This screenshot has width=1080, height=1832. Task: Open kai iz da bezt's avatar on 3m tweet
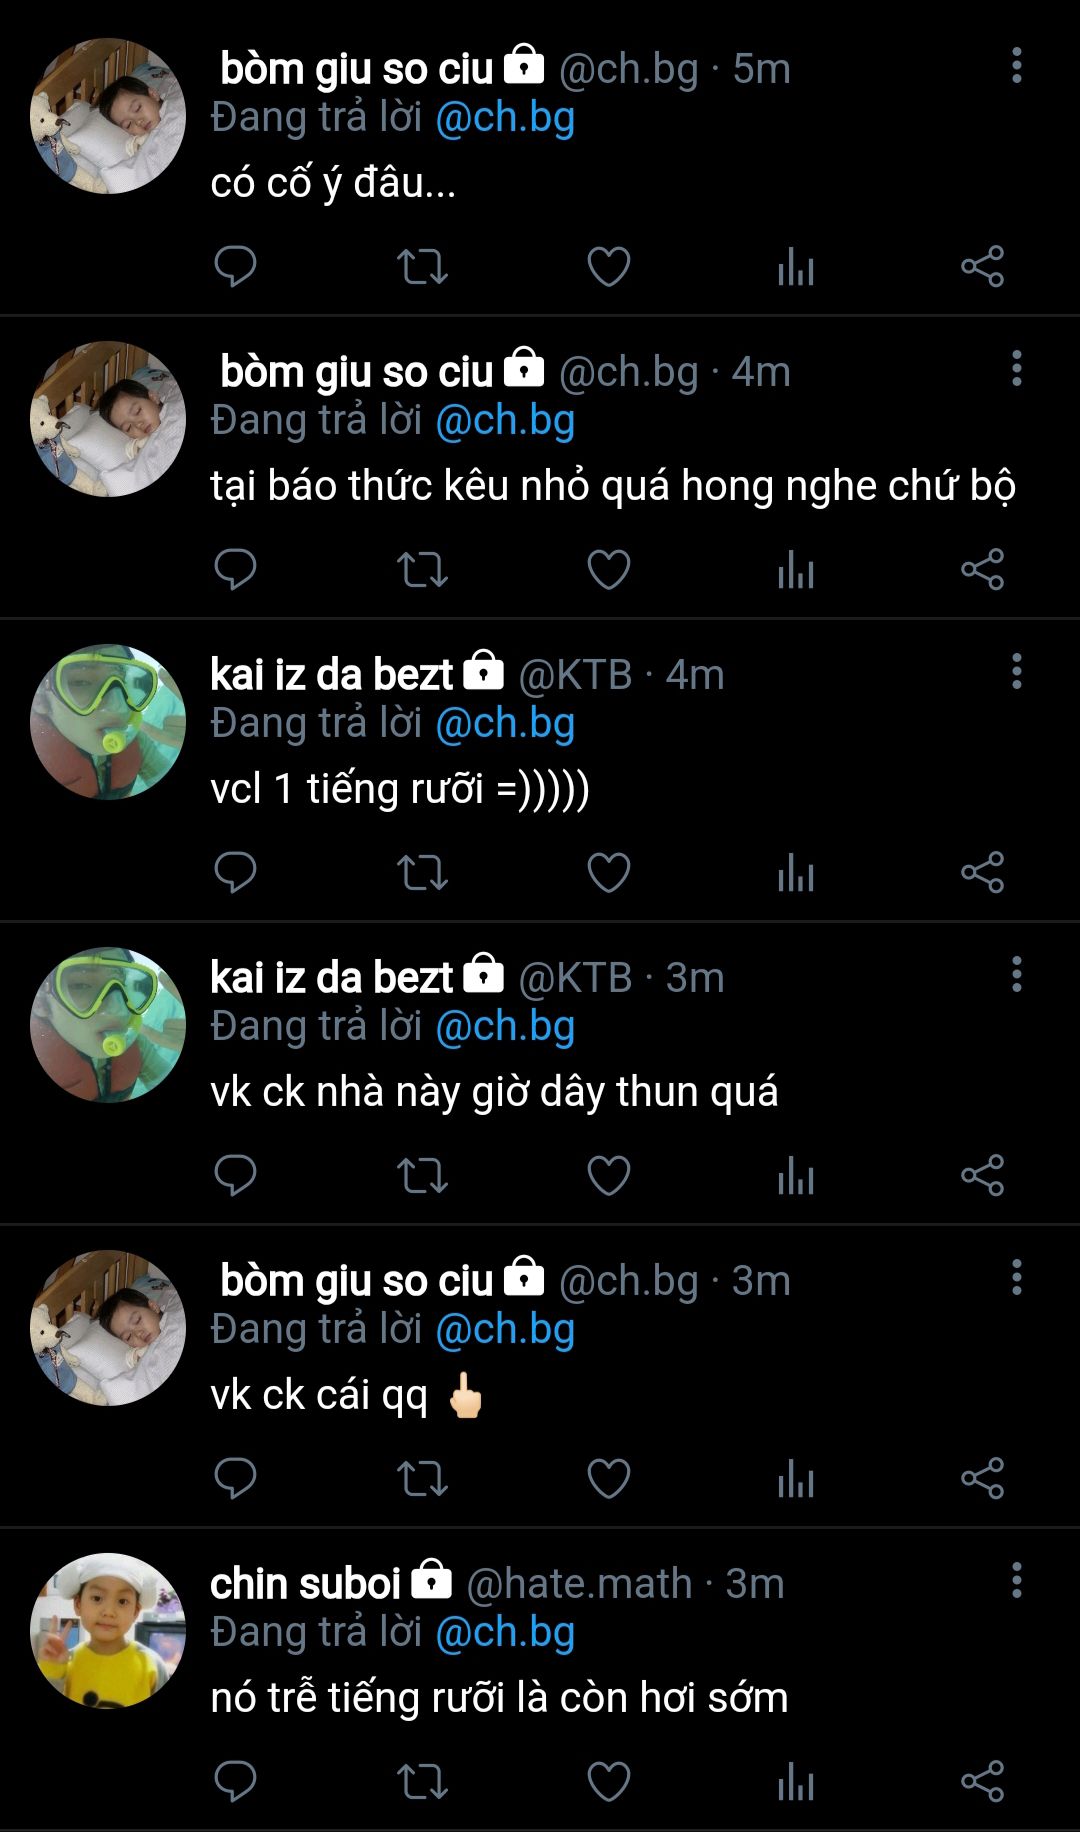click(x=108, y=1024)
